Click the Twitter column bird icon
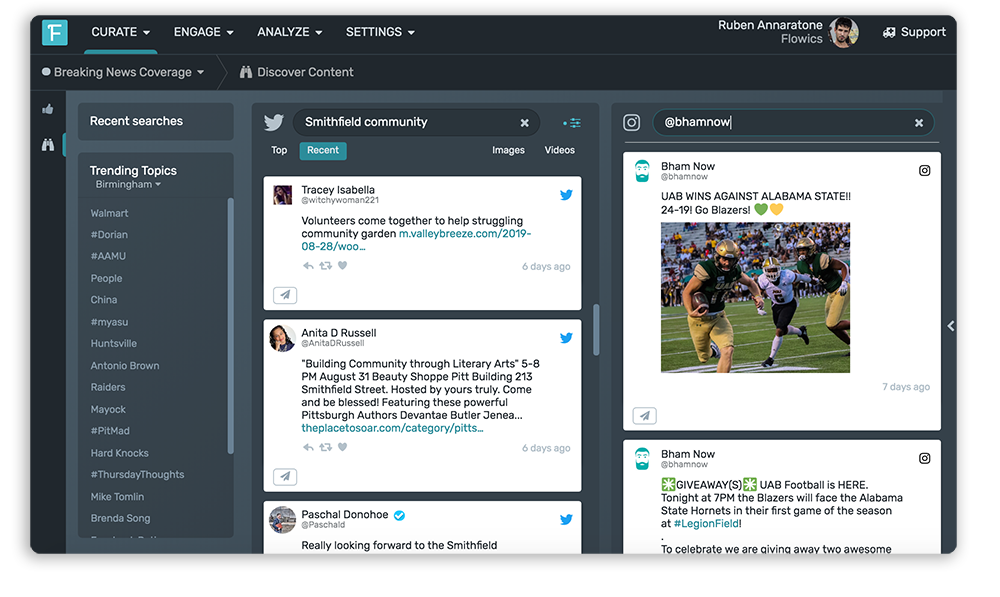Screen dimensions: 1000x597 coord(274,122)
